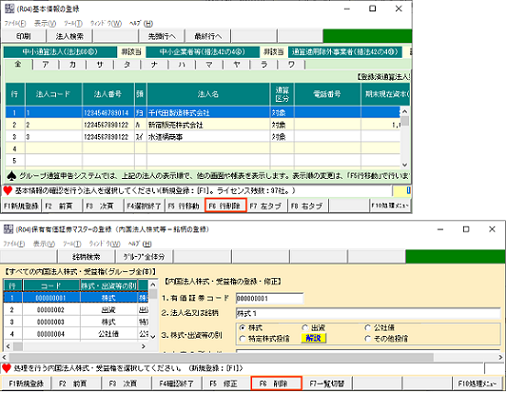Open ウィンドウ(W) menu in 基本情報の登録 window
The height and width of the screenshot is (393, 507).
pyautogui.click(x=106, y=24)
